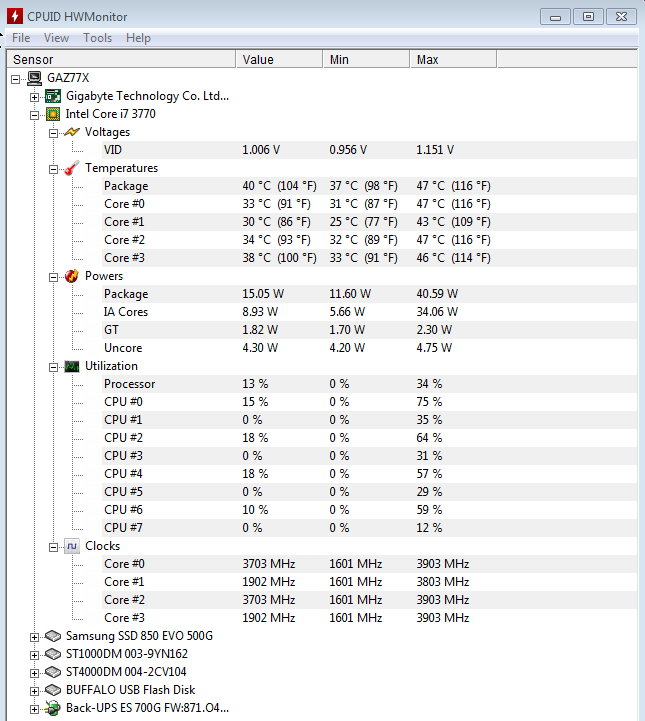Viewport: 645px width, 721px height.
Task: Click the ST4000DM 004-2CV104 drive icon
Action: tap(53, 672)
